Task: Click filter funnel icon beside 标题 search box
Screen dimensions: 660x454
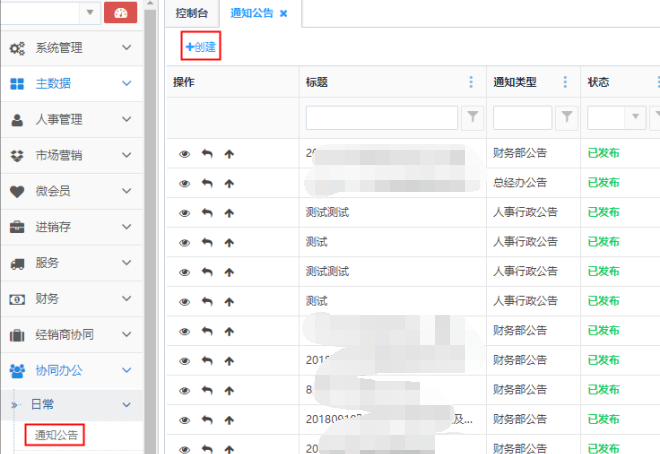Action: 473,118
